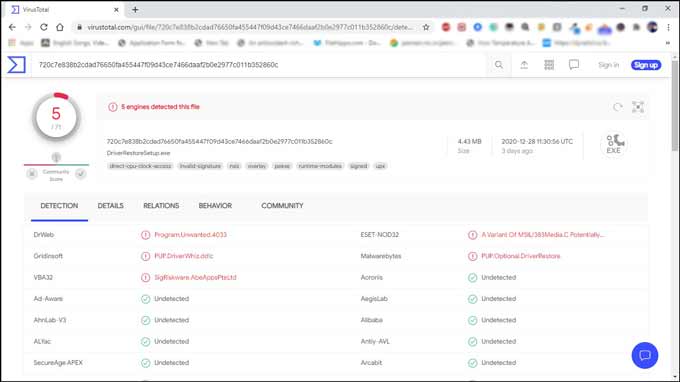The image size is (680, 382).
Task: Click the DriverRestoreSetup.exe file name
Action: [x=138, y=153]
